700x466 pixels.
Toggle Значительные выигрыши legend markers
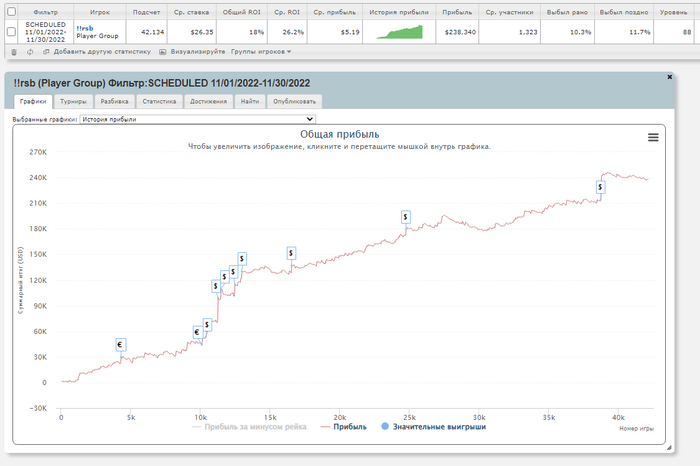(x=433, y=427)
